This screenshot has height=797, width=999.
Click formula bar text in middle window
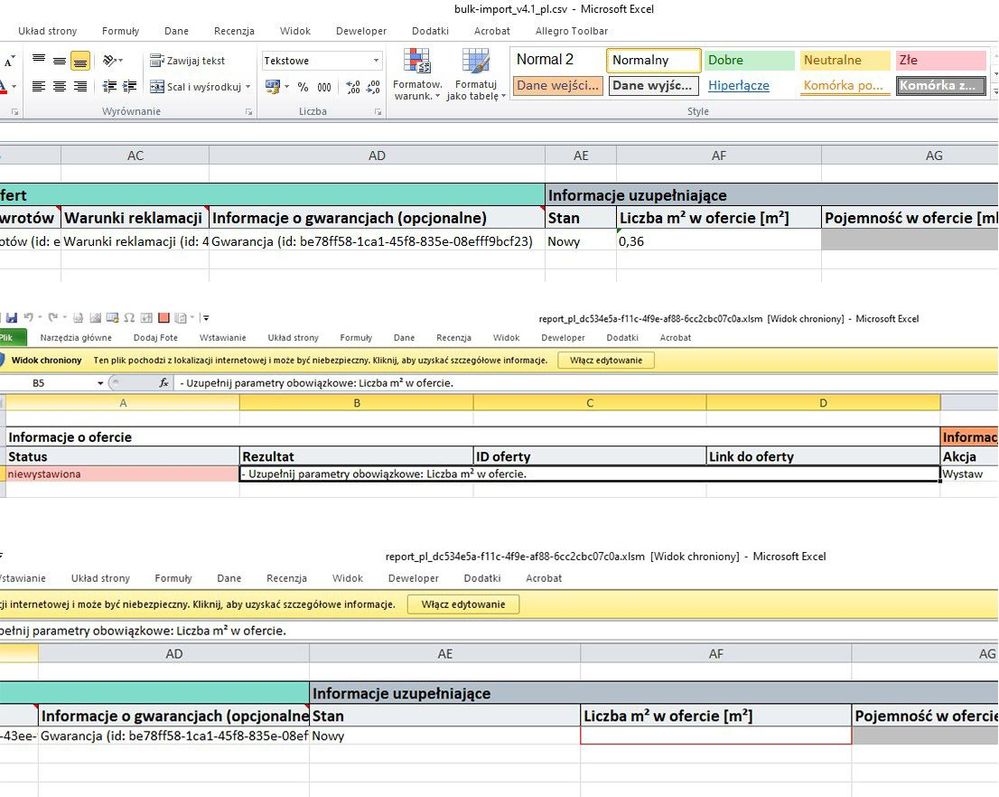[317, 383]
